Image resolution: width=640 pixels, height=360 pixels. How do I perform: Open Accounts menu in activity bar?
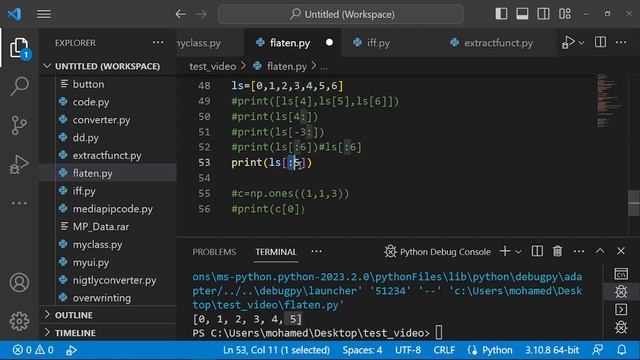(19, 282)
